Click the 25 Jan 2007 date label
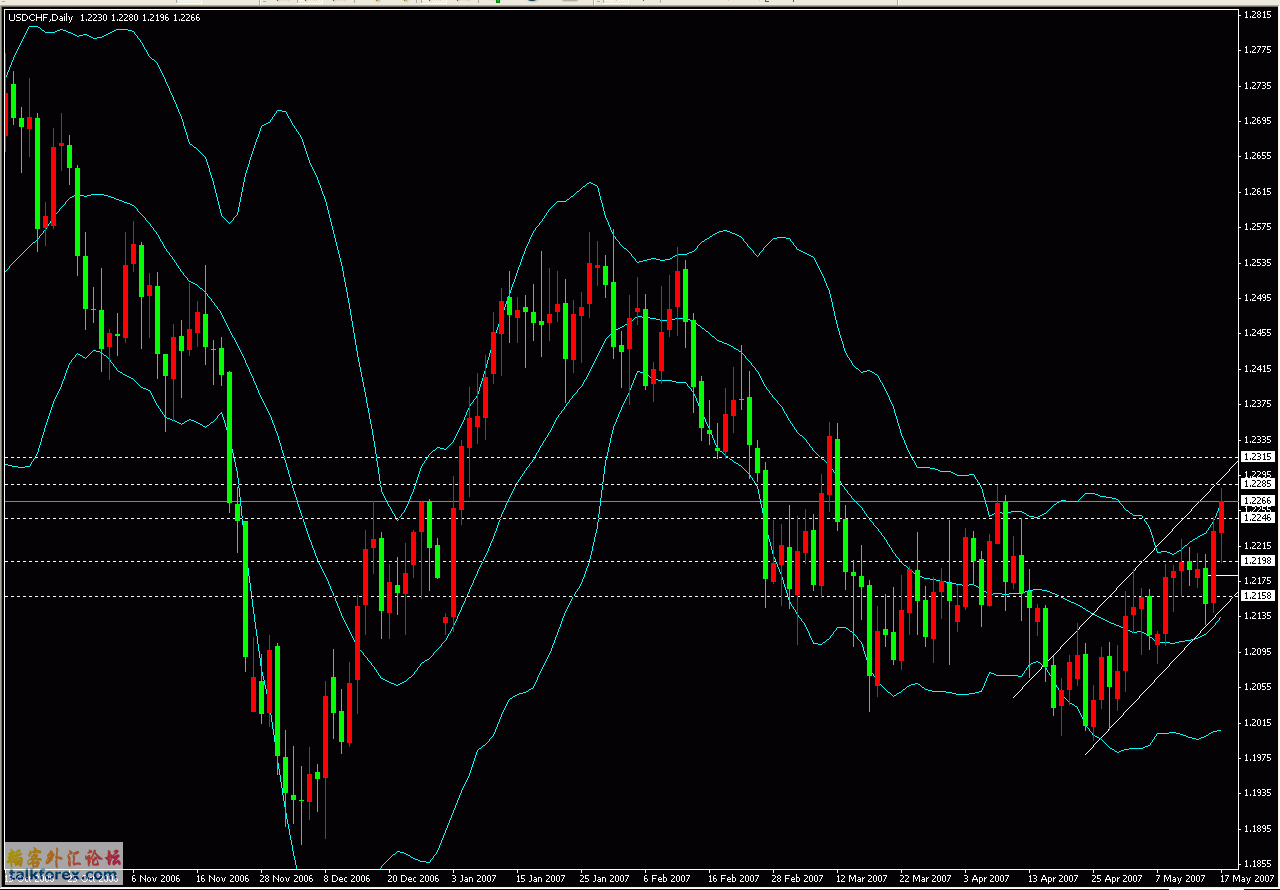 click(x=604, y=879)
